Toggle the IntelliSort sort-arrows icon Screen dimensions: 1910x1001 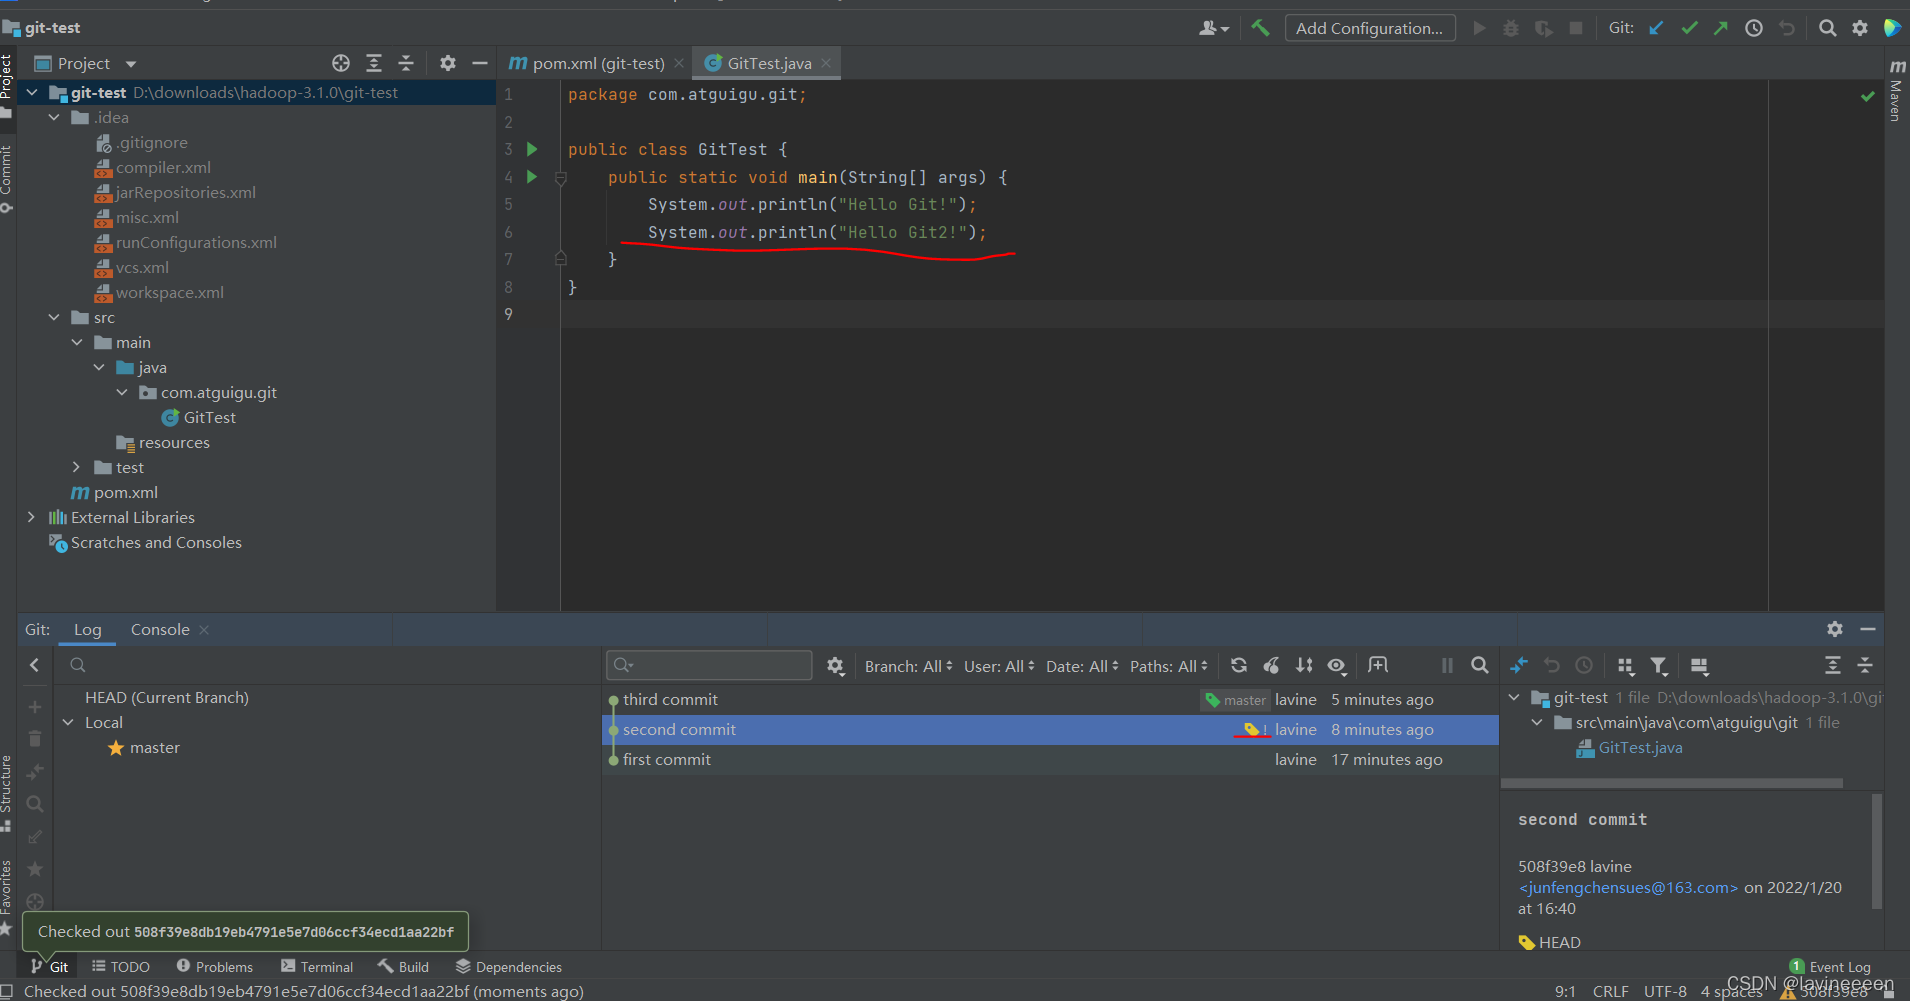(x=1304, y=666)
